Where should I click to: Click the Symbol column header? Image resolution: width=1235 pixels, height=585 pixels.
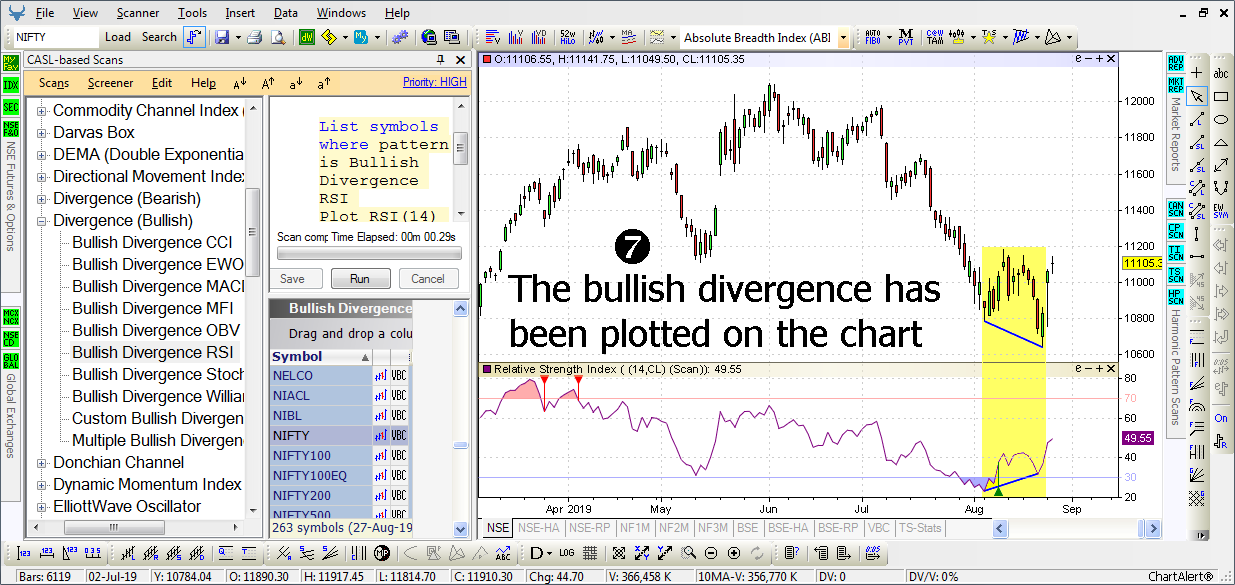click(x=321, y=357)
